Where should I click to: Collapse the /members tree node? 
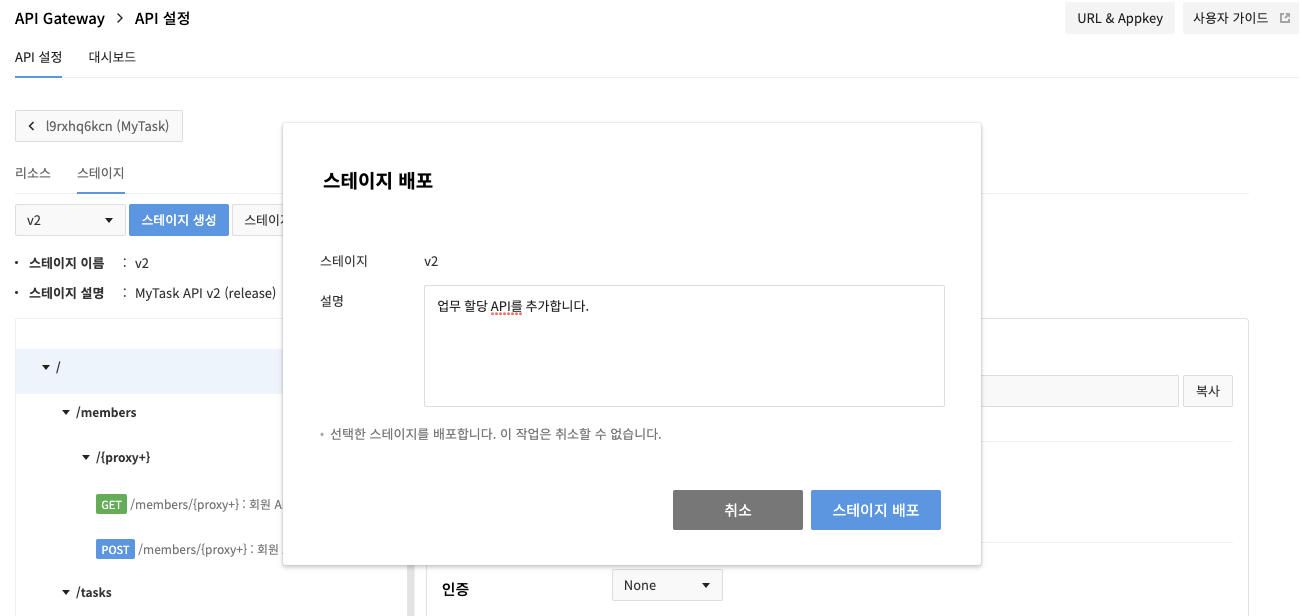[x=66, y=412]
